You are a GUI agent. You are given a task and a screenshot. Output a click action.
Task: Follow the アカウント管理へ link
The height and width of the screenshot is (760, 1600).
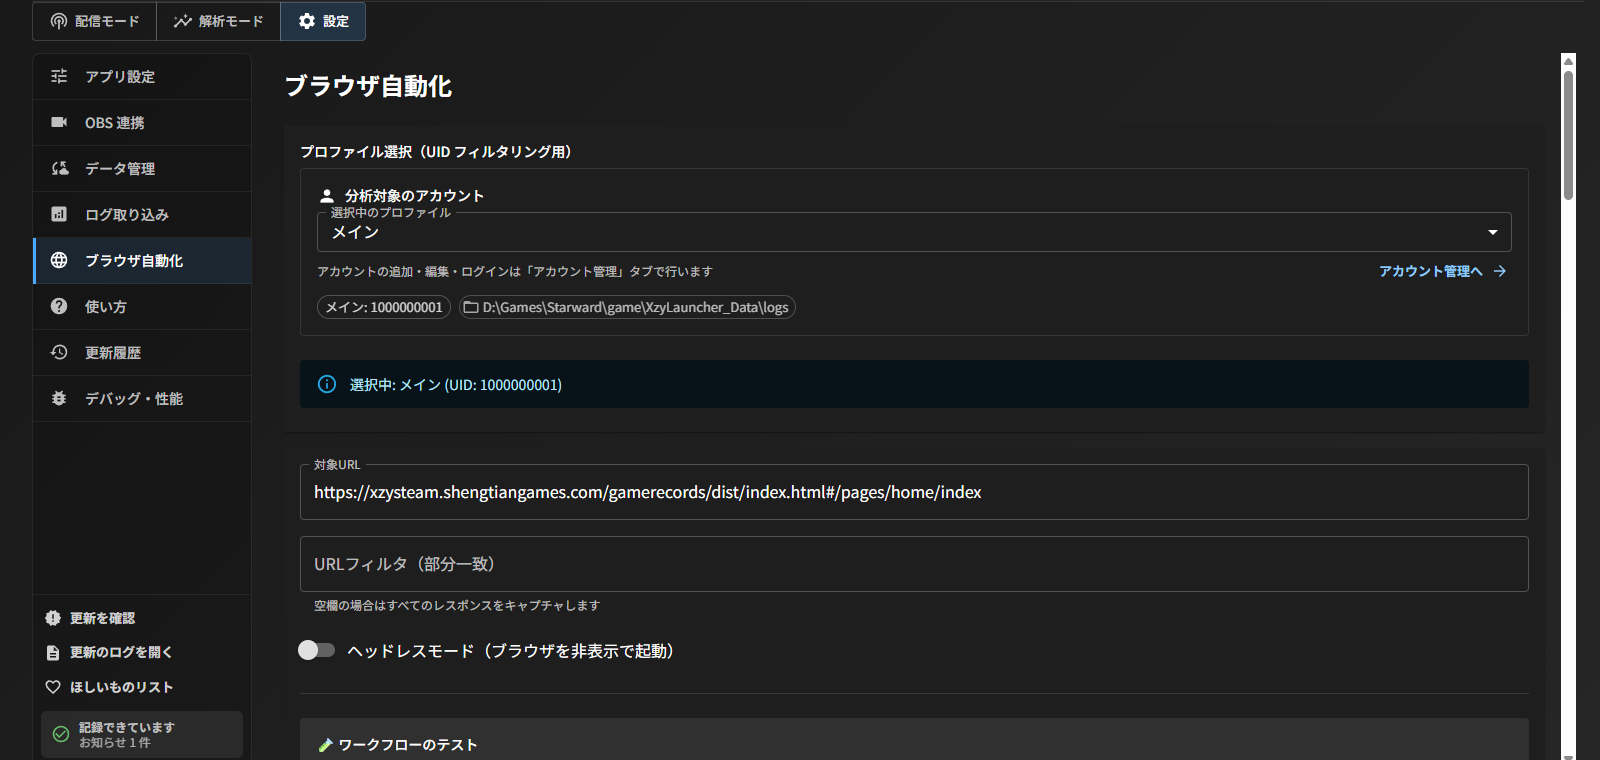click(1442, 271)
